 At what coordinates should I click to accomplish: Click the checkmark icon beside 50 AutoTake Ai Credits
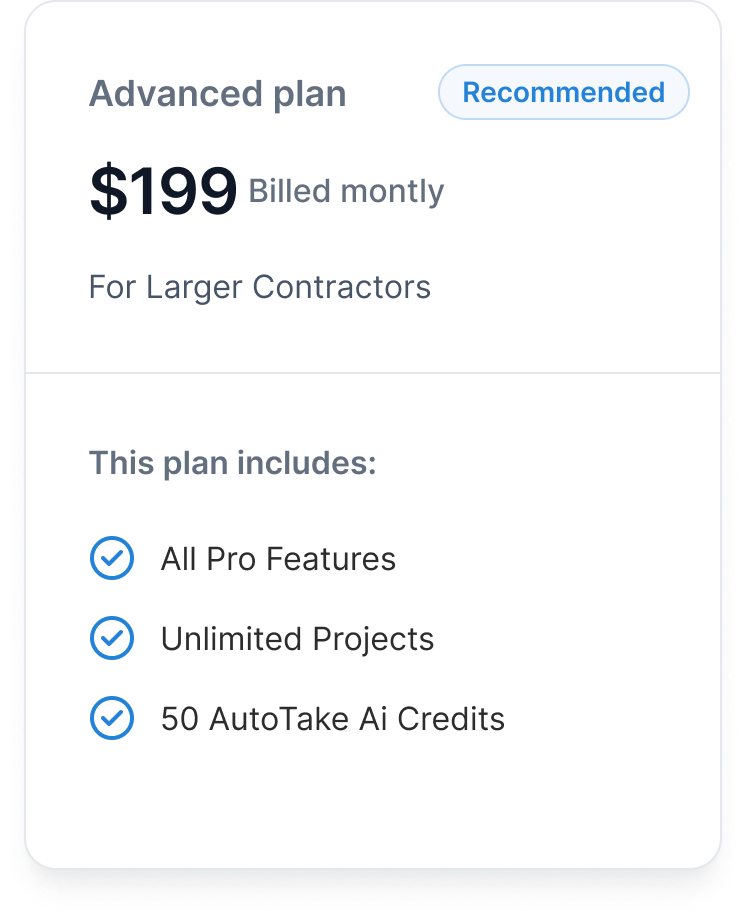112,718
